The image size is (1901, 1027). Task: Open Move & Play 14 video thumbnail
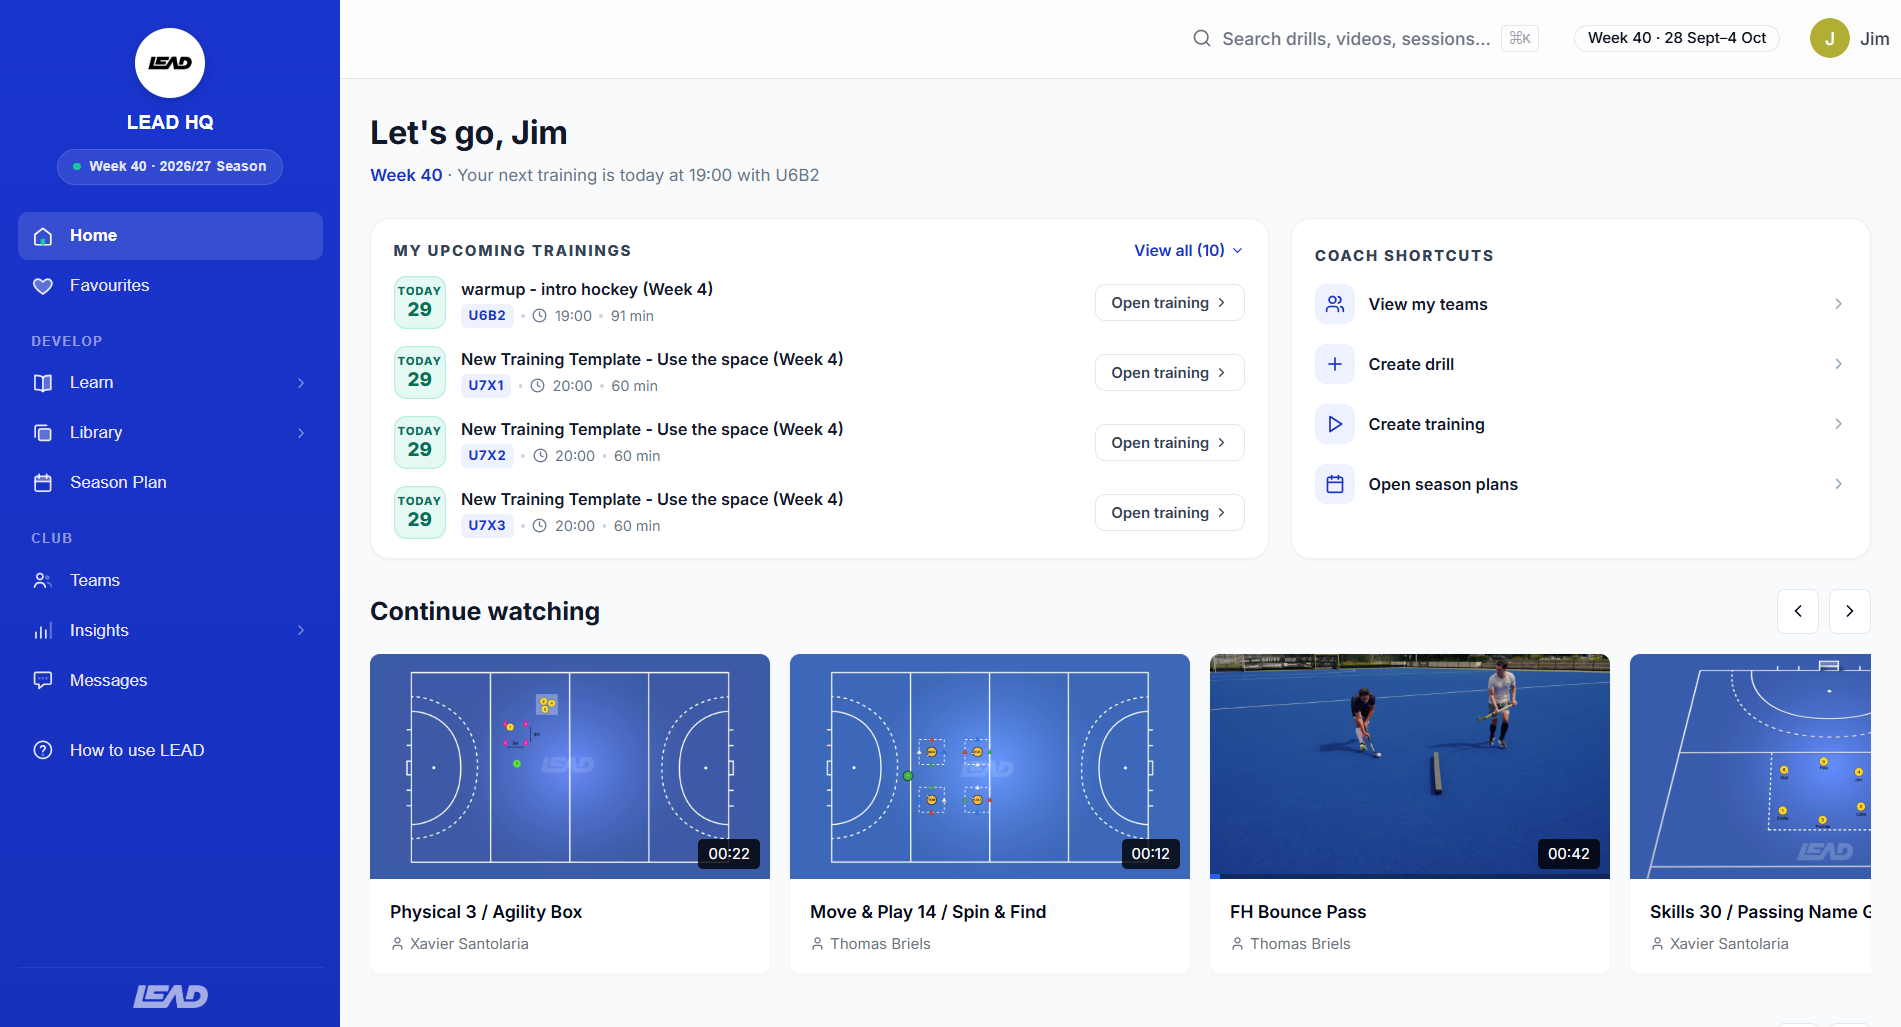tap(990, 767)
